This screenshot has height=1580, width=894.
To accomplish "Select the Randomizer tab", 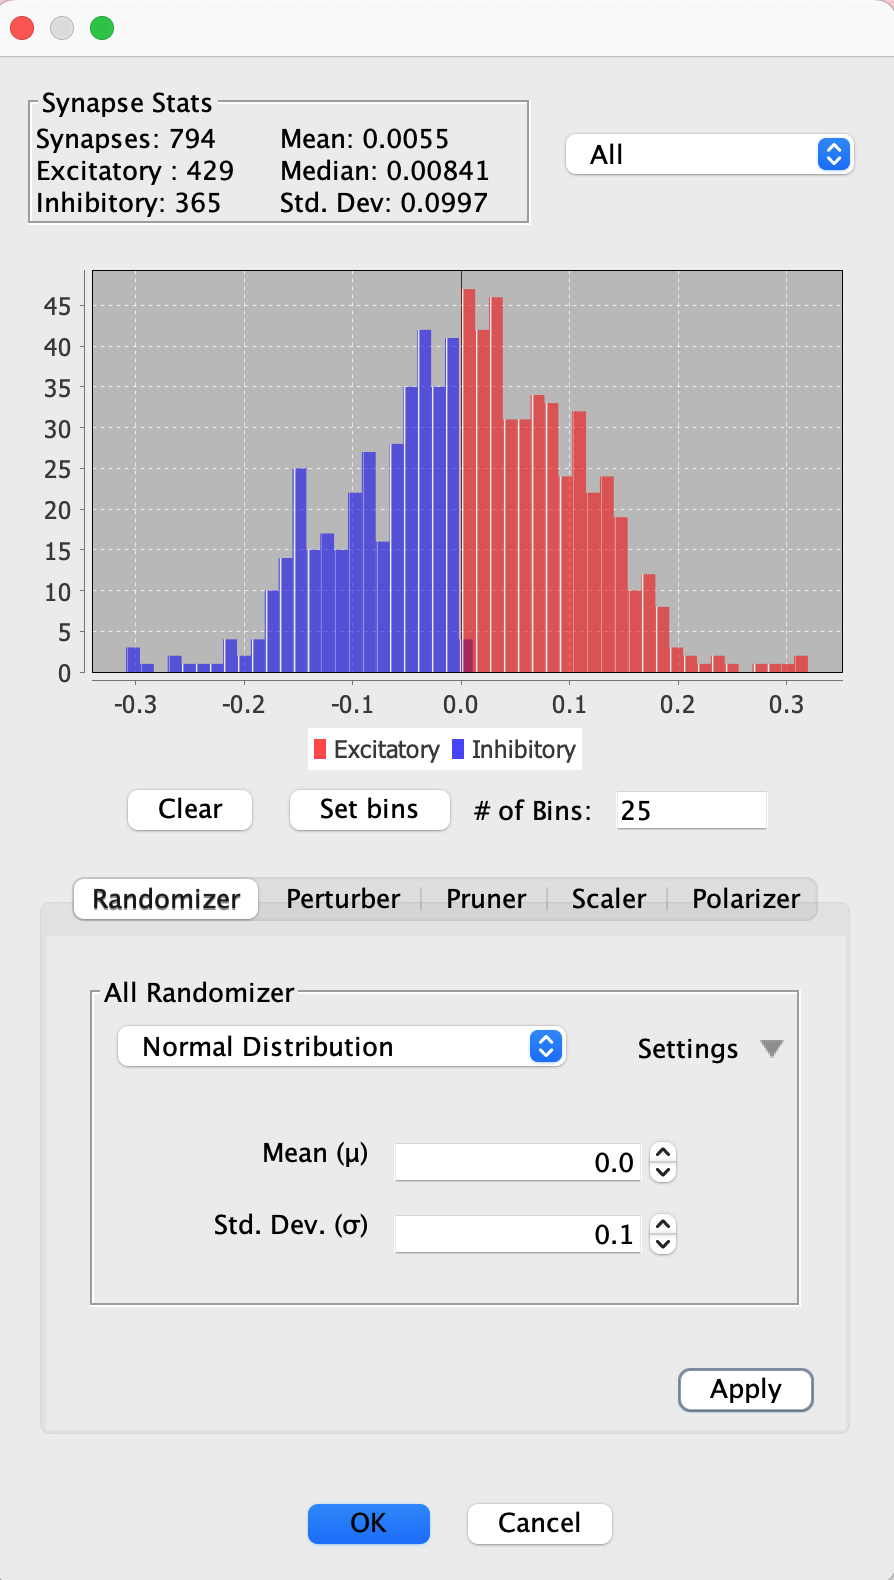I will [x=166, y=899].
